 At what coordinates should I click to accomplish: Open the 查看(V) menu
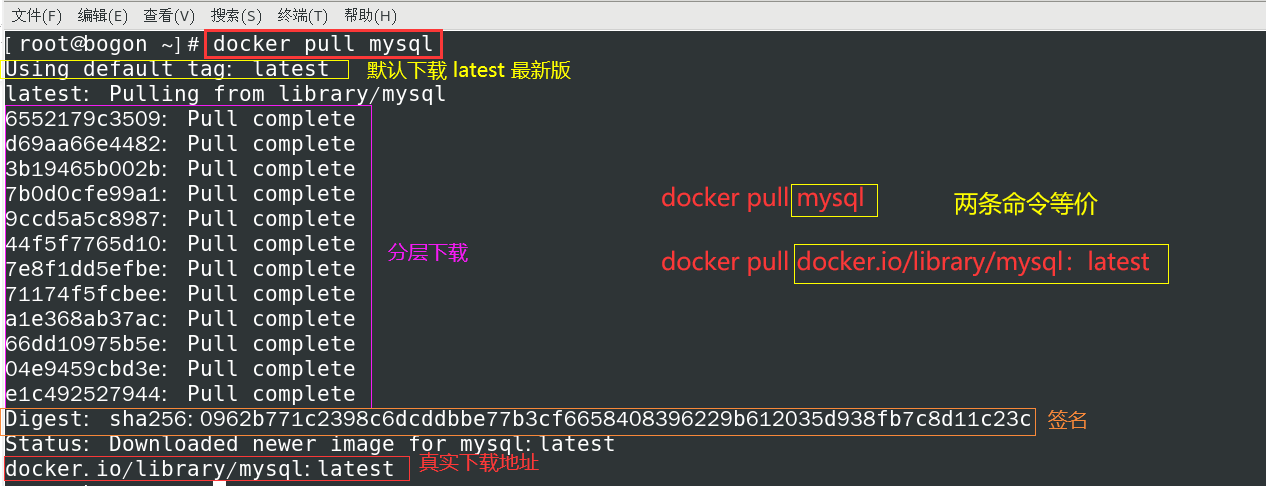click(169, 16)
